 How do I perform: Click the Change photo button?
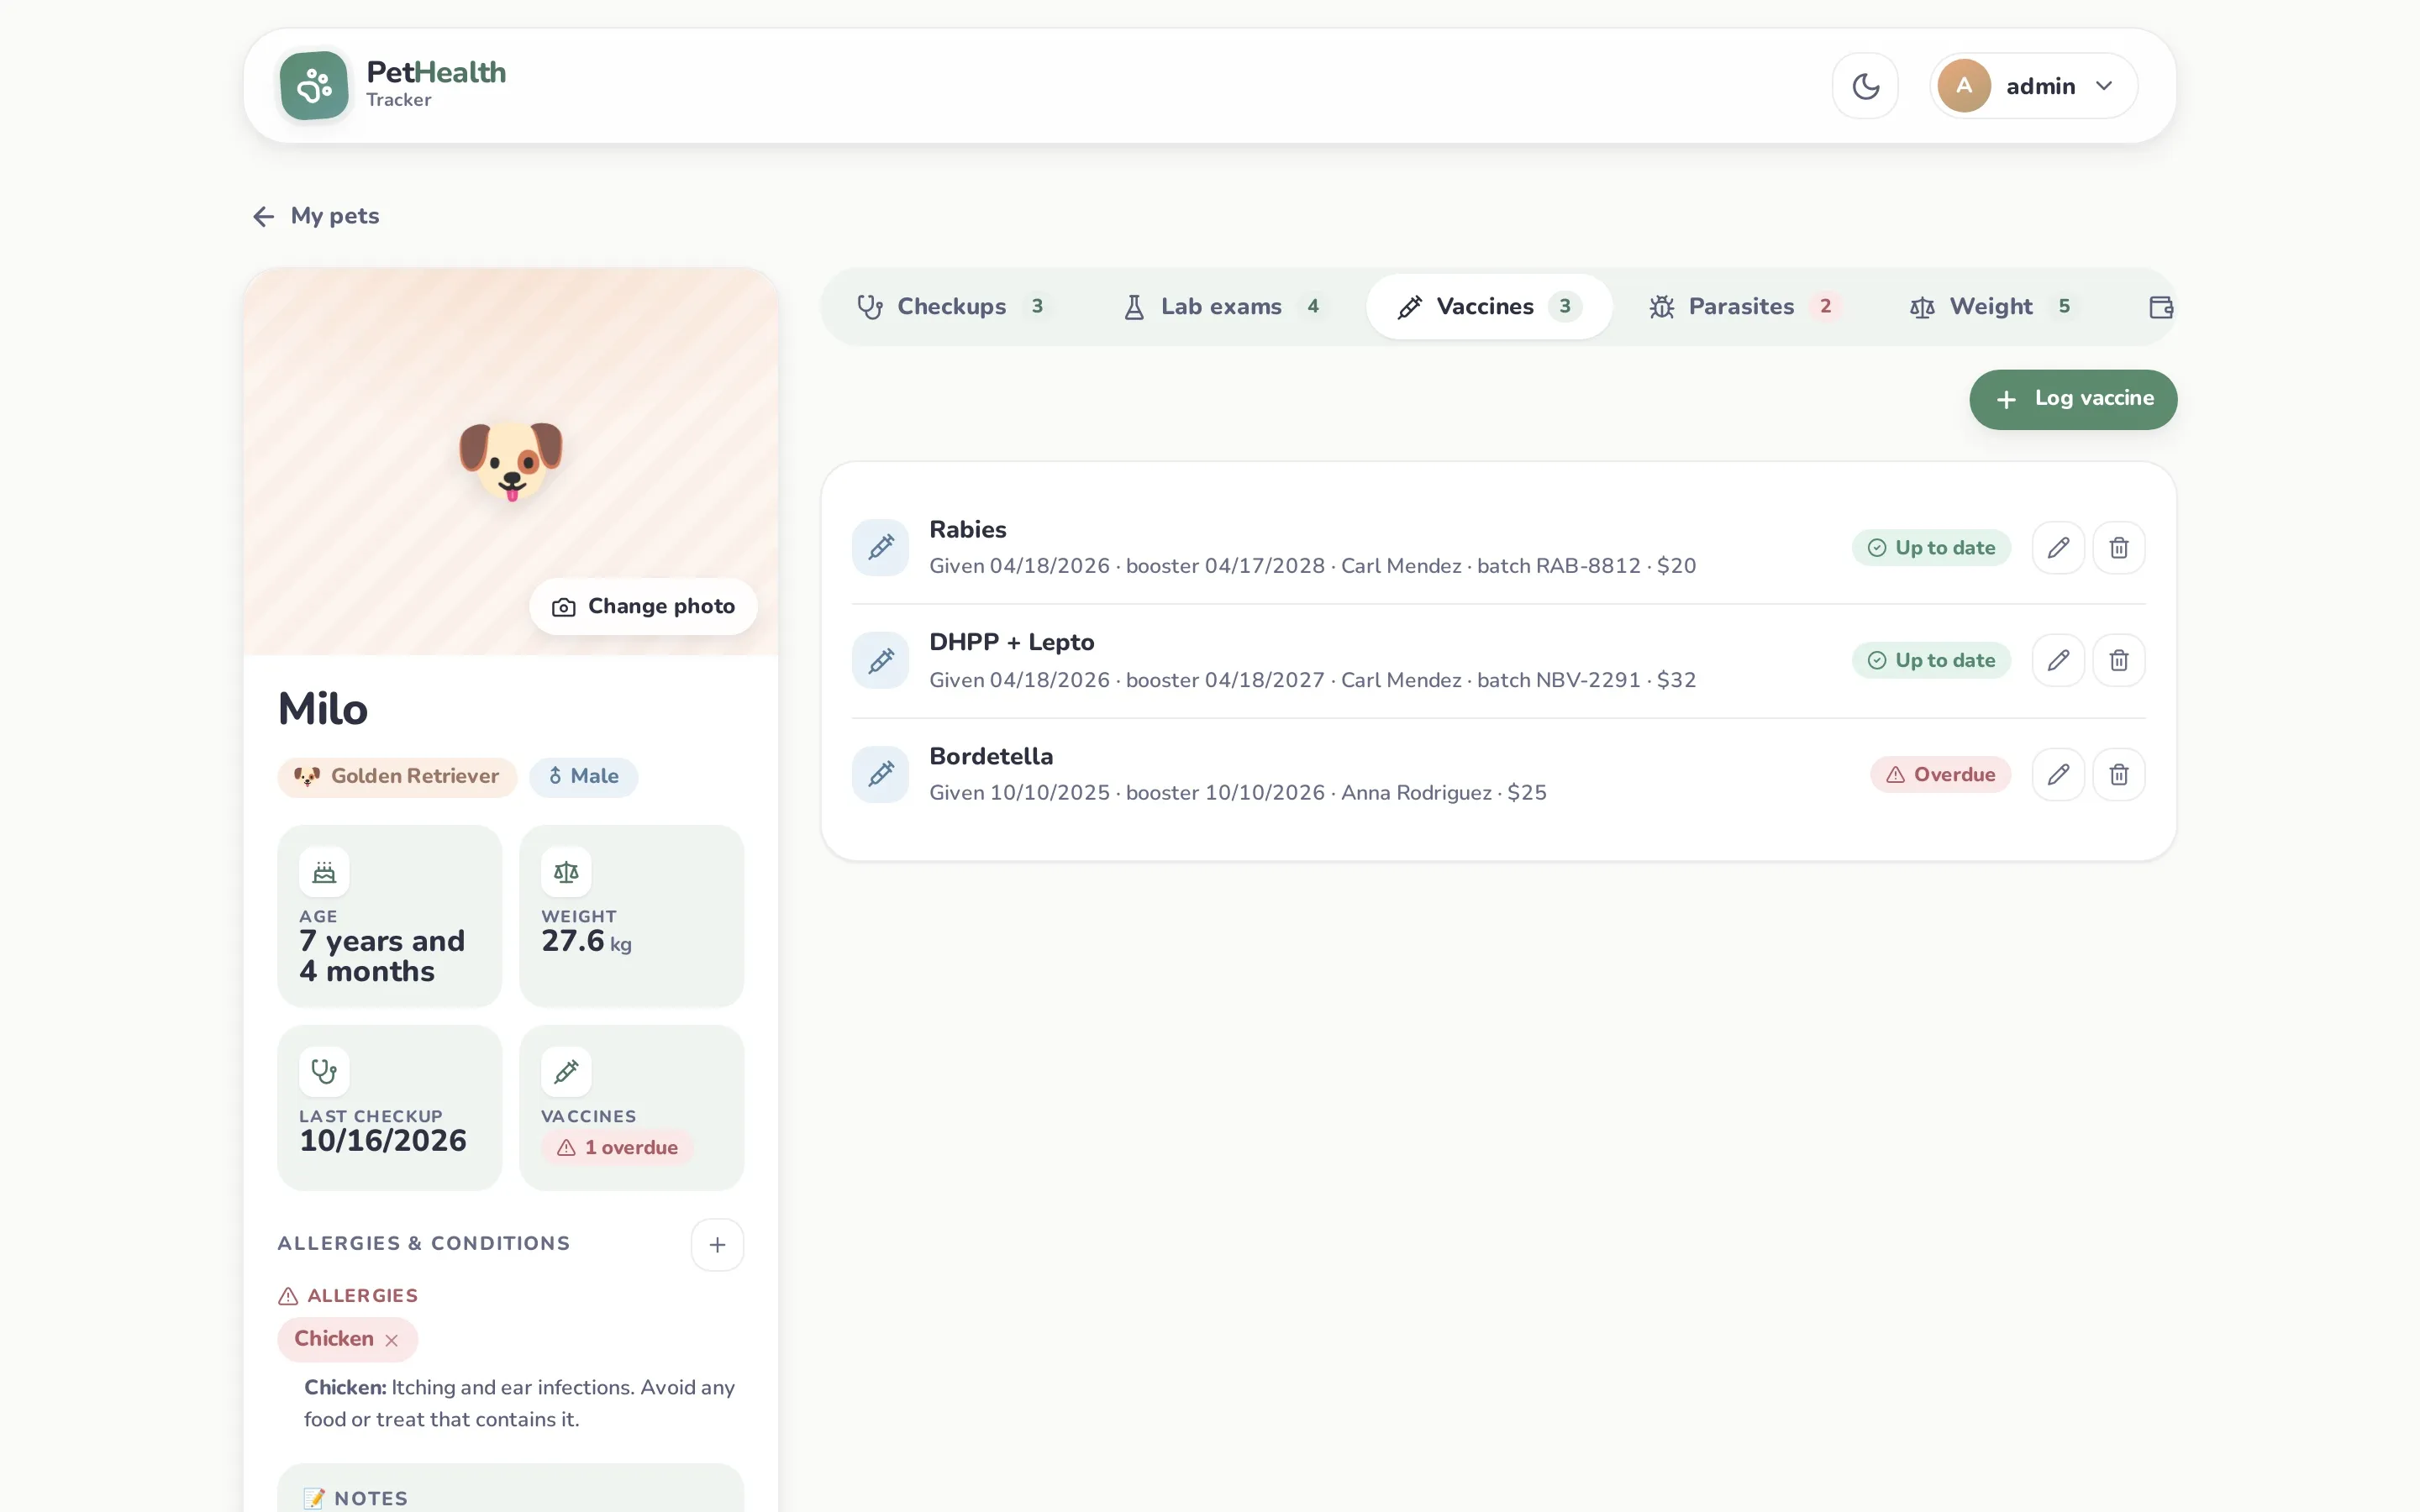point(643,606)
